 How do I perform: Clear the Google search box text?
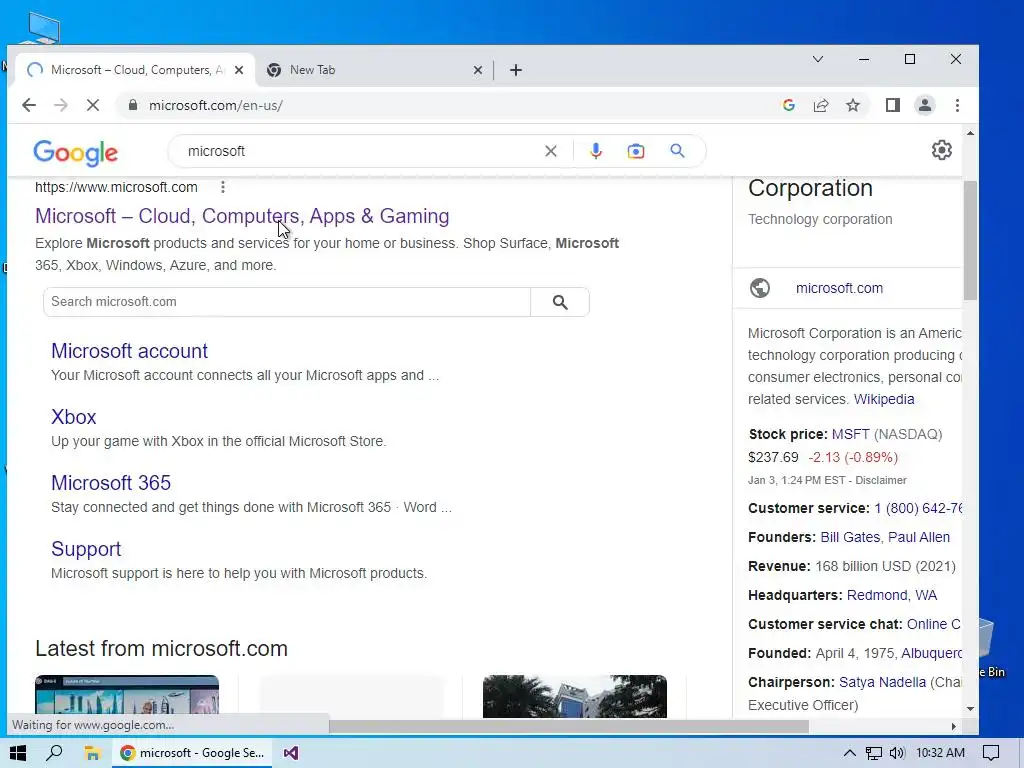click(x=551, y=152)
